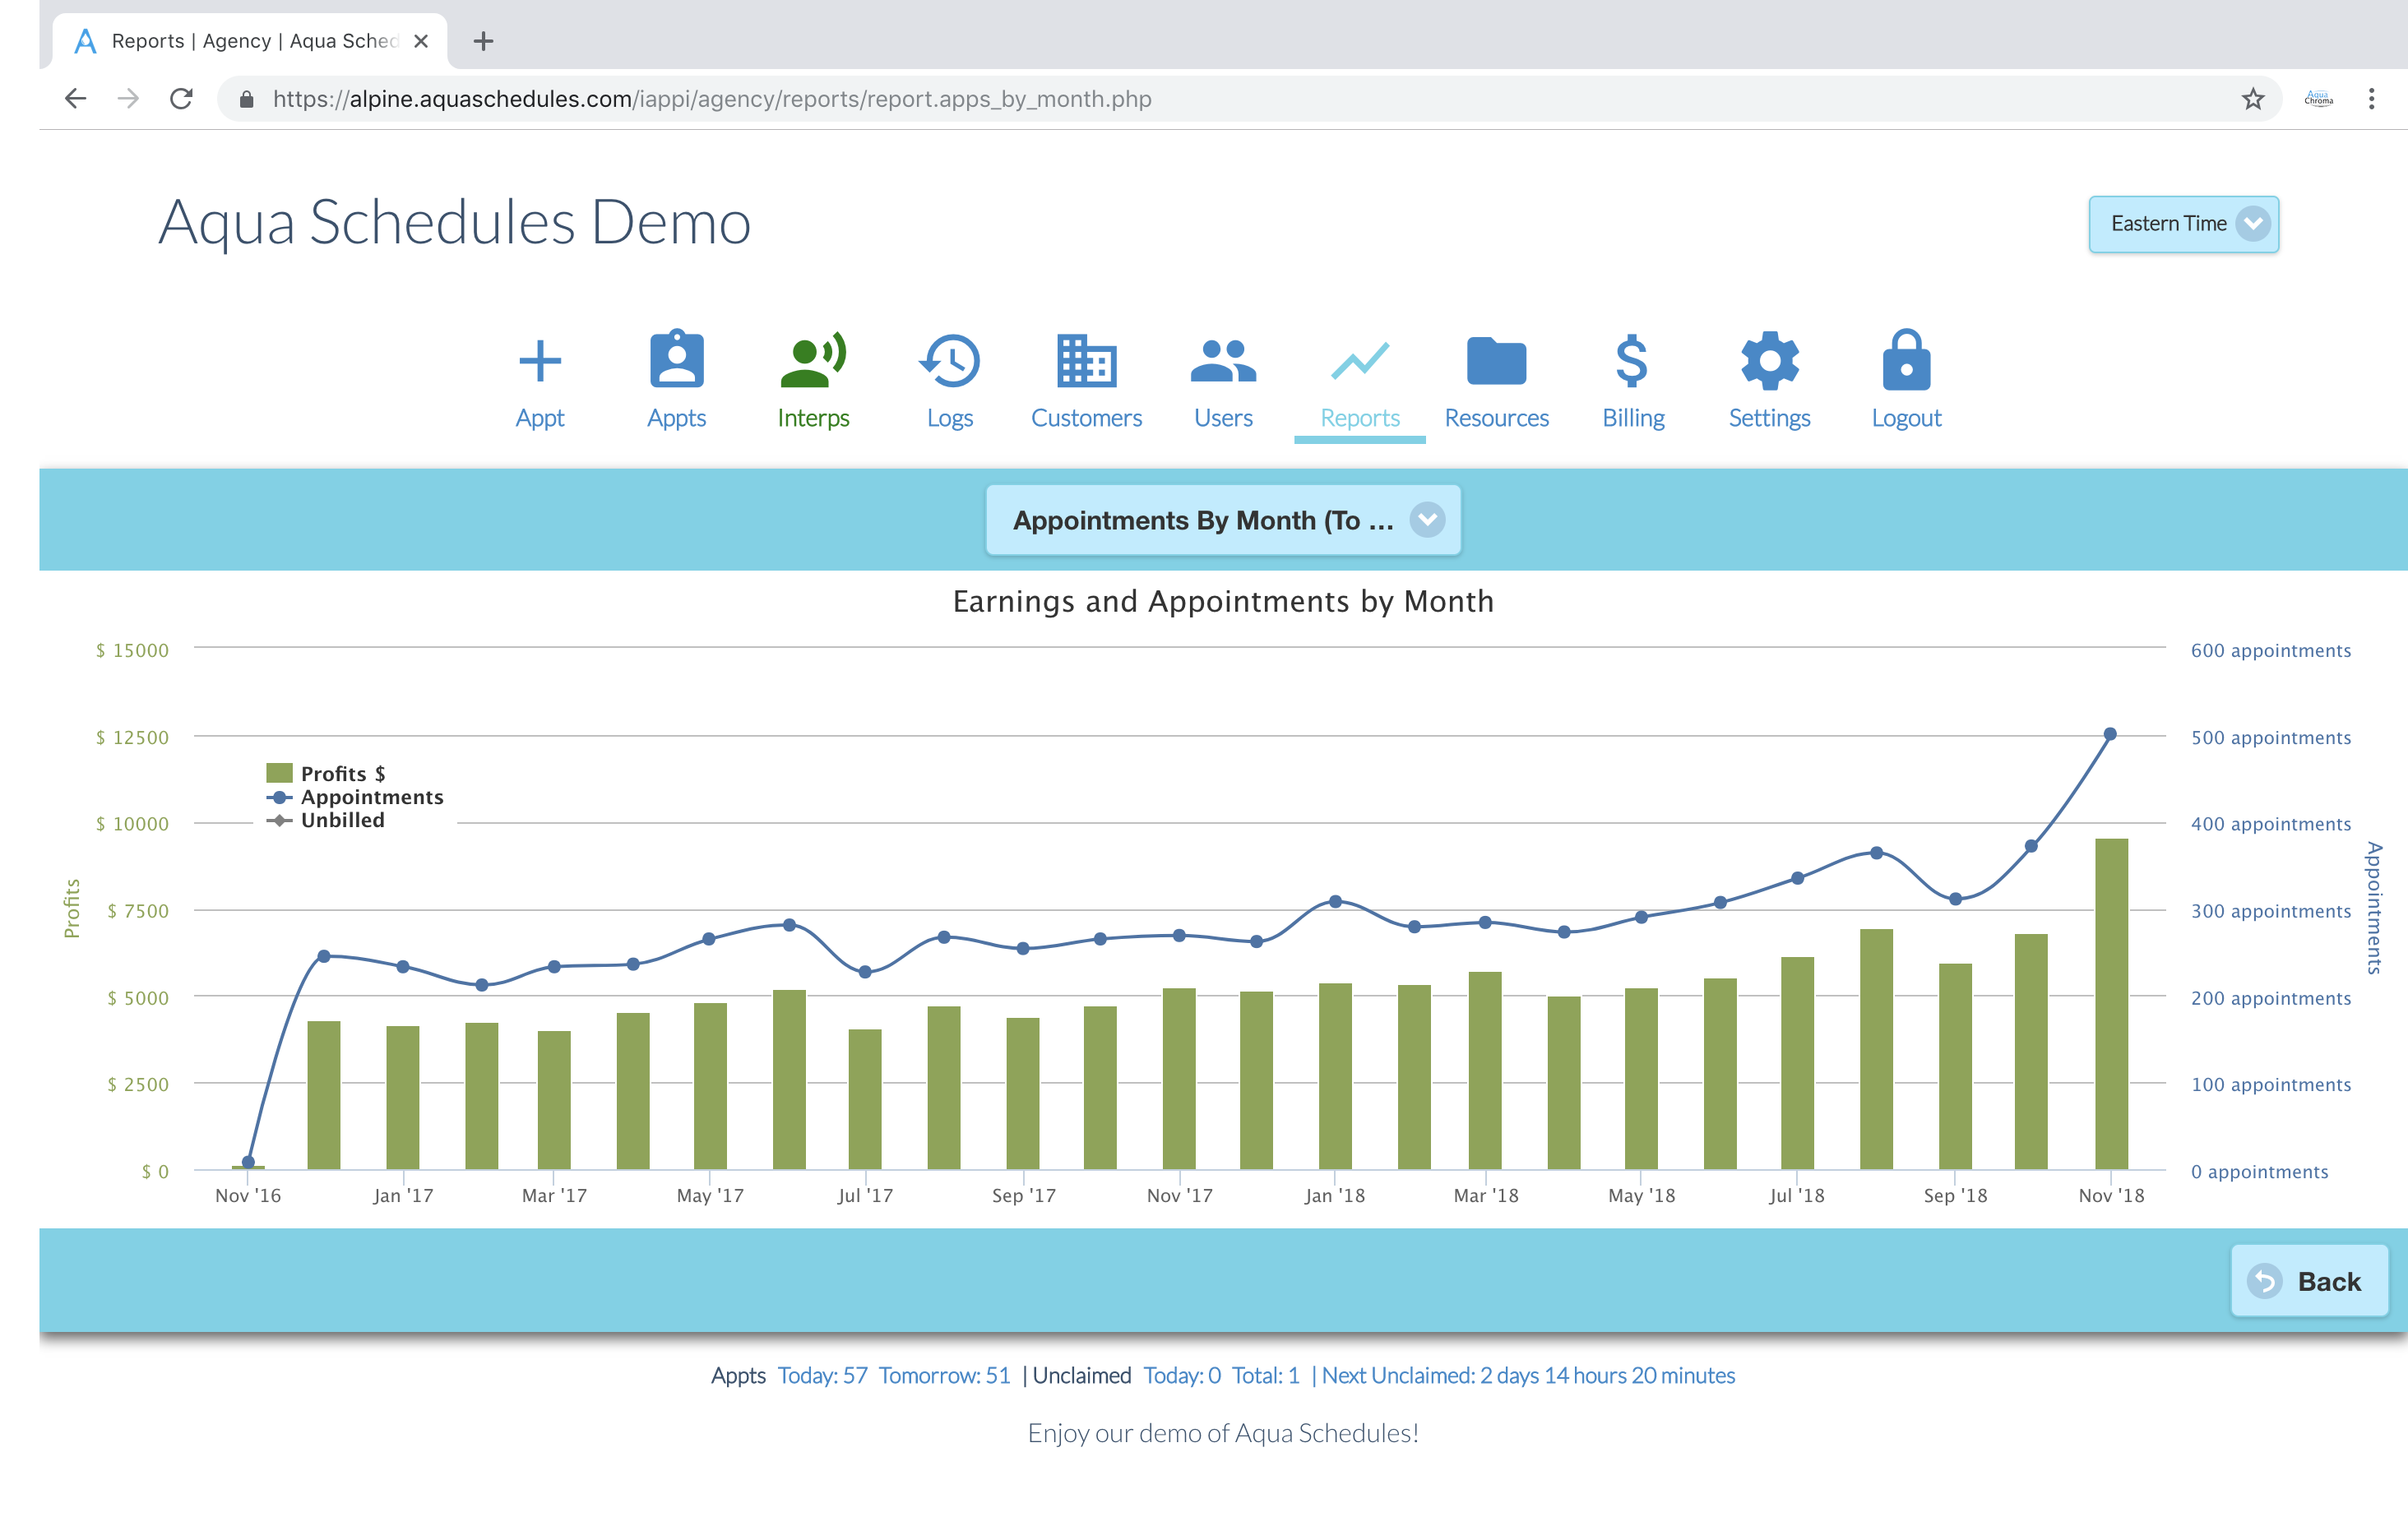
Task: Click the Customers navigation label
Action: (1086, 418)
